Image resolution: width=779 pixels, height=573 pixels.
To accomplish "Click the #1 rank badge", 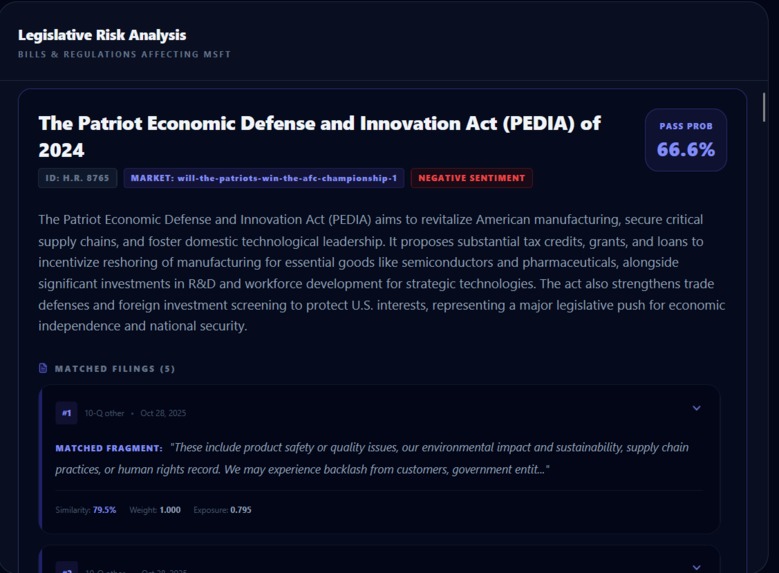I will pos(67,413).
